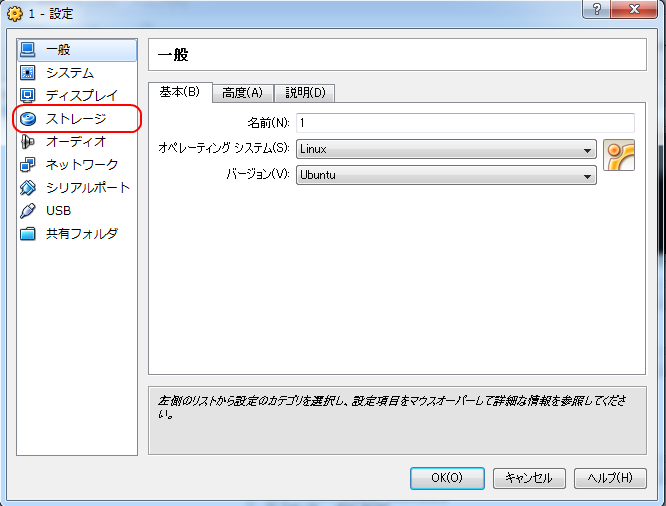Click the 名前(N) input field
The image size is (666, 506).
coord(465,123)
